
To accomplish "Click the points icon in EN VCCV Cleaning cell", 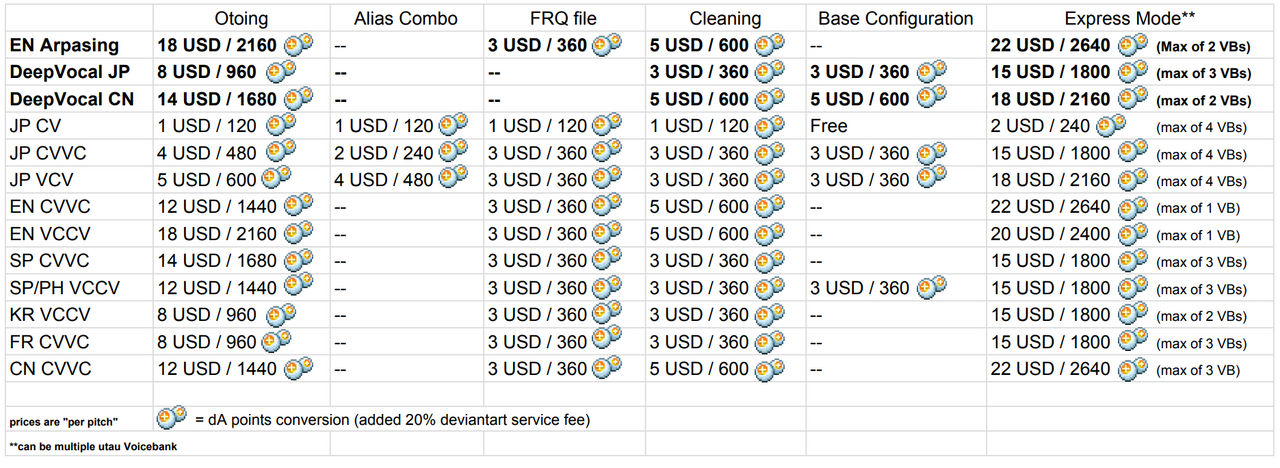I will pyautogui.click(x=768, y=233).
